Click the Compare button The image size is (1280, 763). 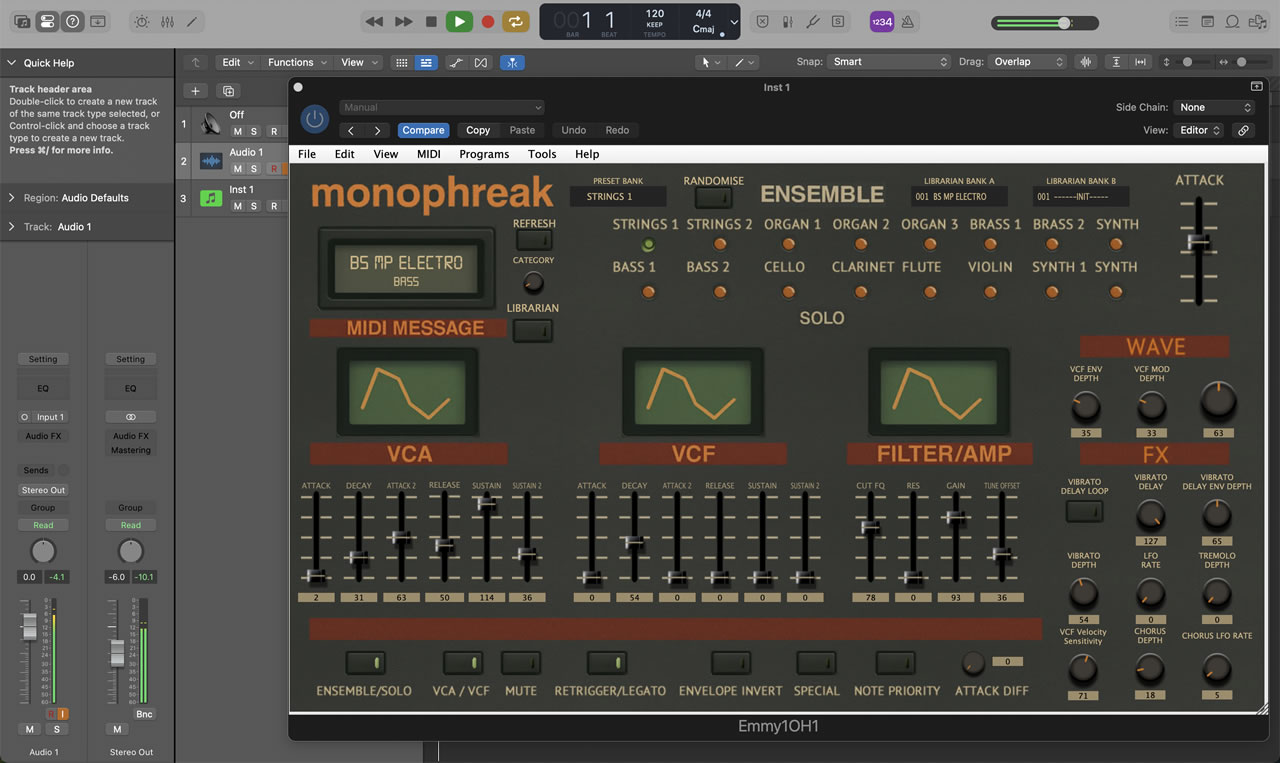click(x=423, y=130)
